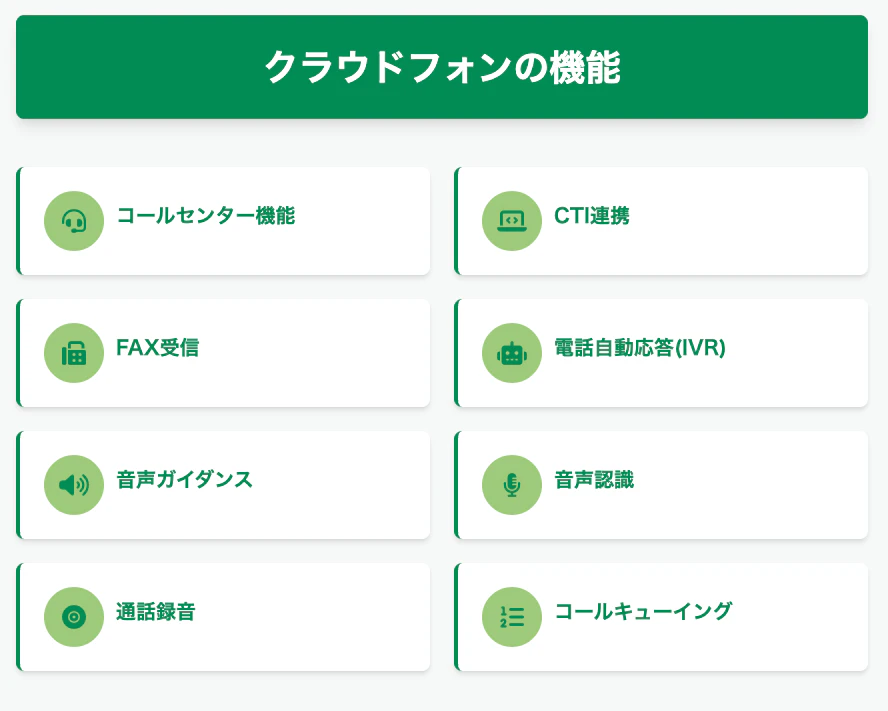Select the 音声認識 label

click(594, 479)
